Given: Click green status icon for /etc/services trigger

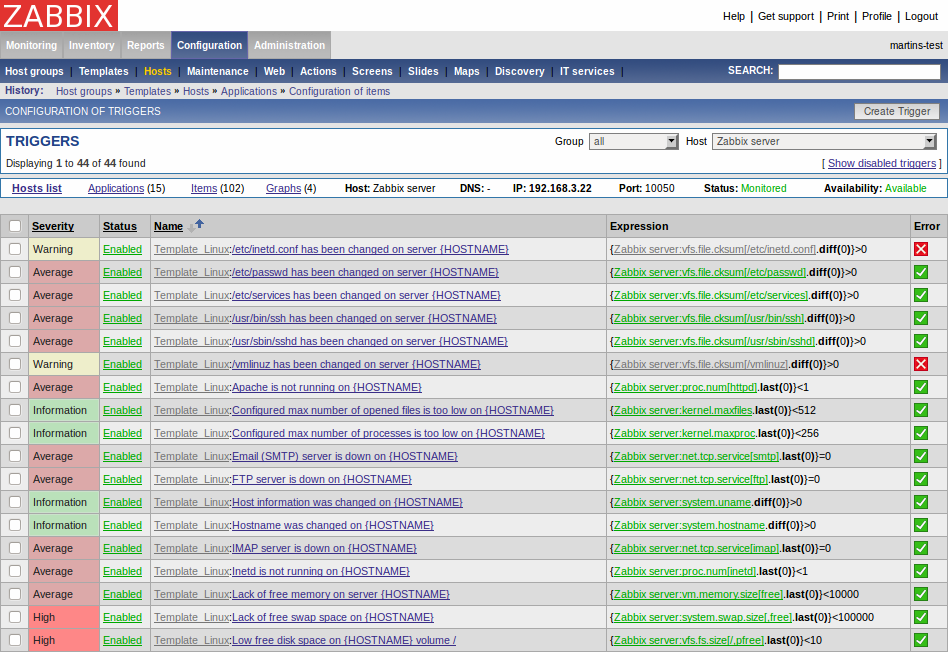Looking at the screenshot, I should [x=921, y=295].
